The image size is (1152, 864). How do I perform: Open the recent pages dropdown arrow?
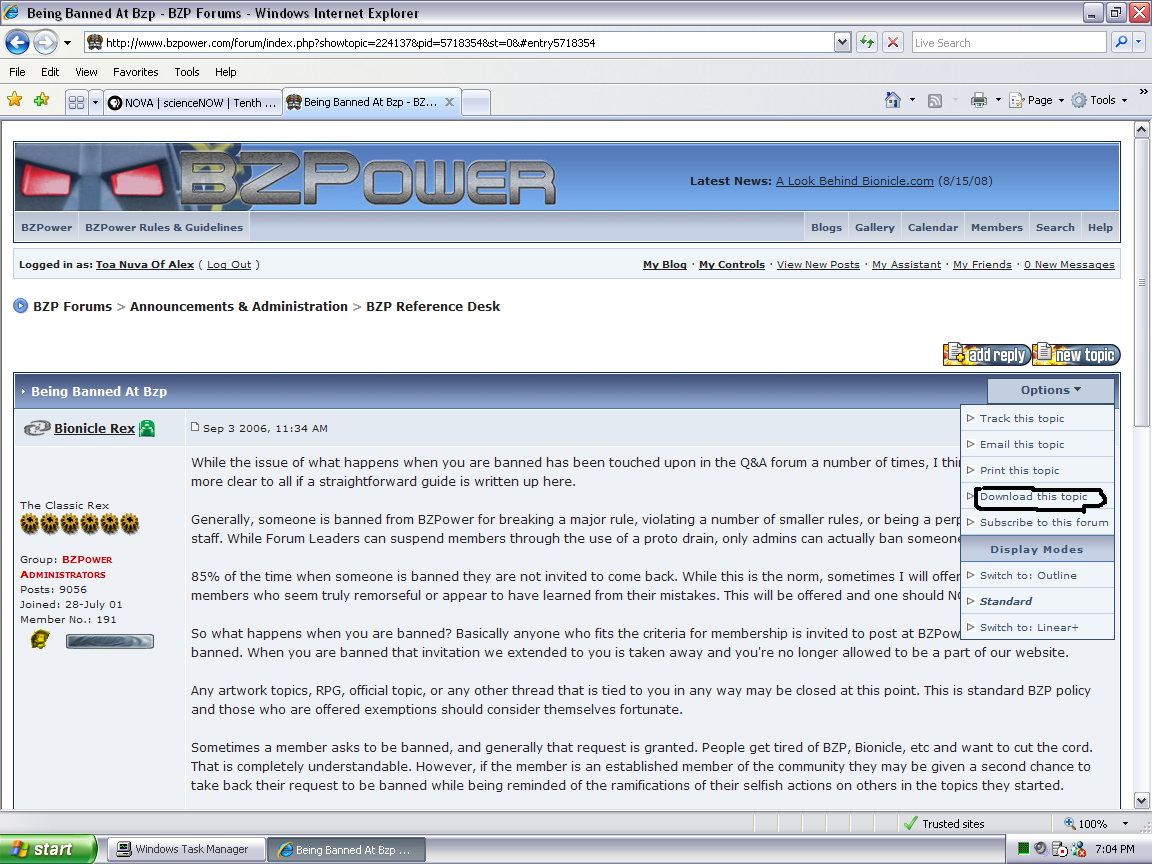point(68,43)
